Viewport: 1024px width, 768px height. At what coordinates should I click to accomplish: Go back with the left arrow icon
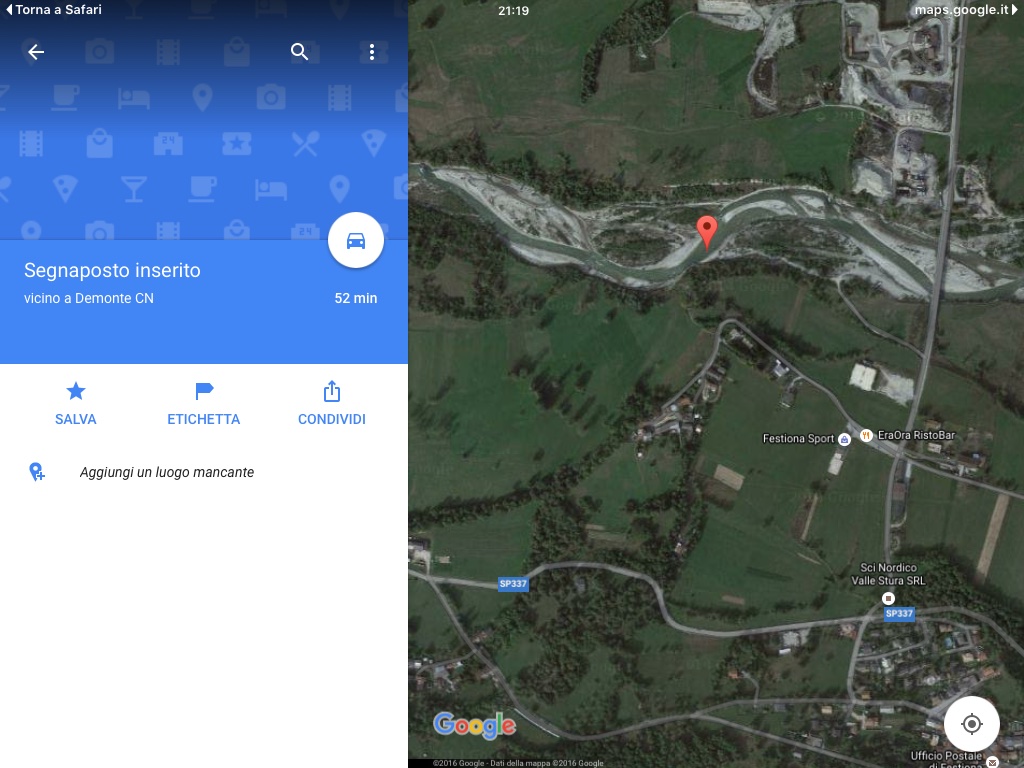coord(36,52)
